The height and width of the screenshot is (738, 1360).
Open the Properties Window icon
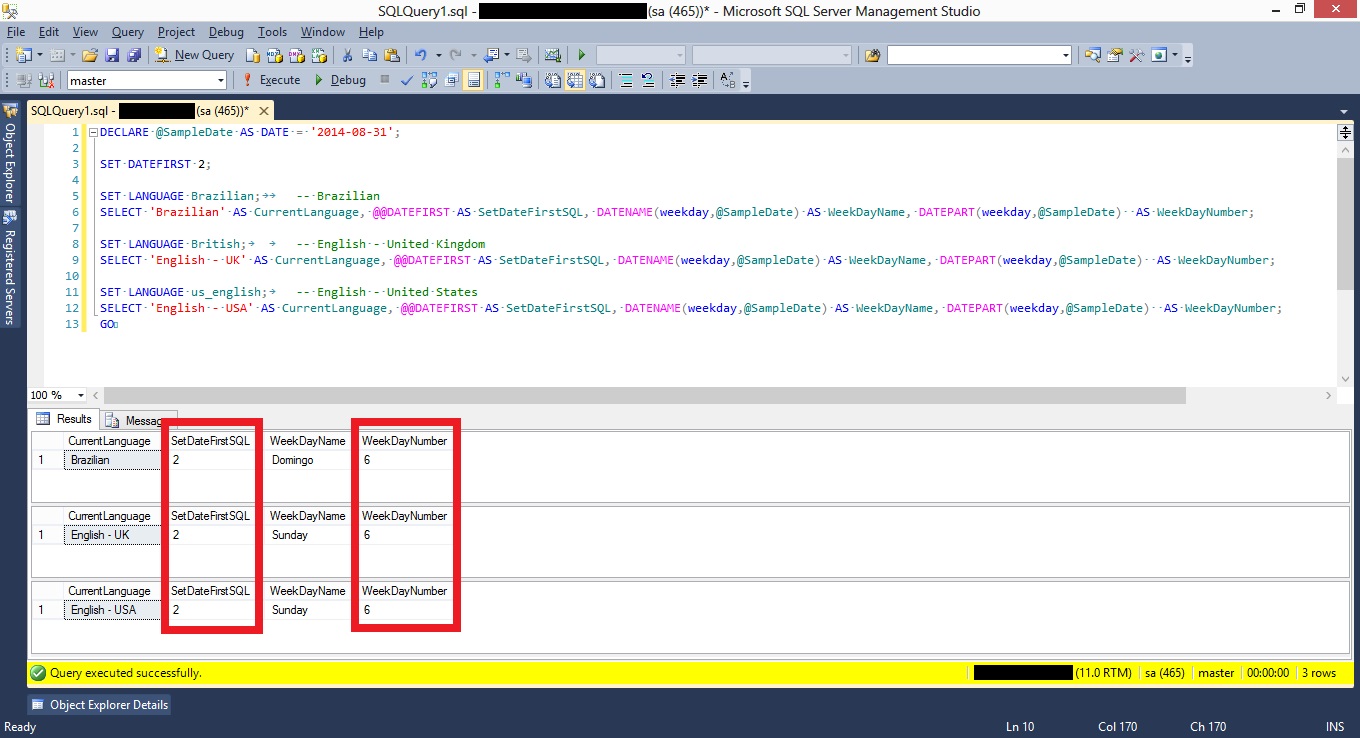pyautogui.click(x=1114, y=55)
